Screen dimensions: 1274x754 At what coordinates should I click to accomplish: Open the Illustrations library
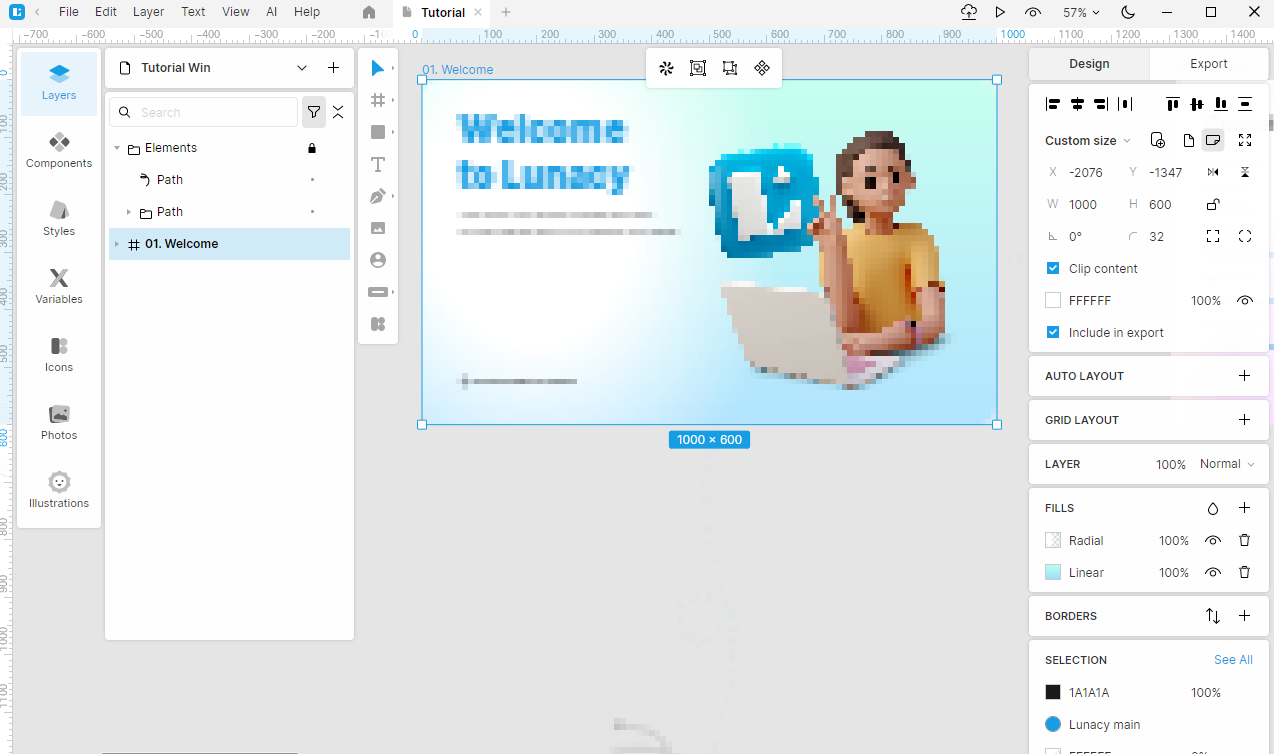point(59,490)
